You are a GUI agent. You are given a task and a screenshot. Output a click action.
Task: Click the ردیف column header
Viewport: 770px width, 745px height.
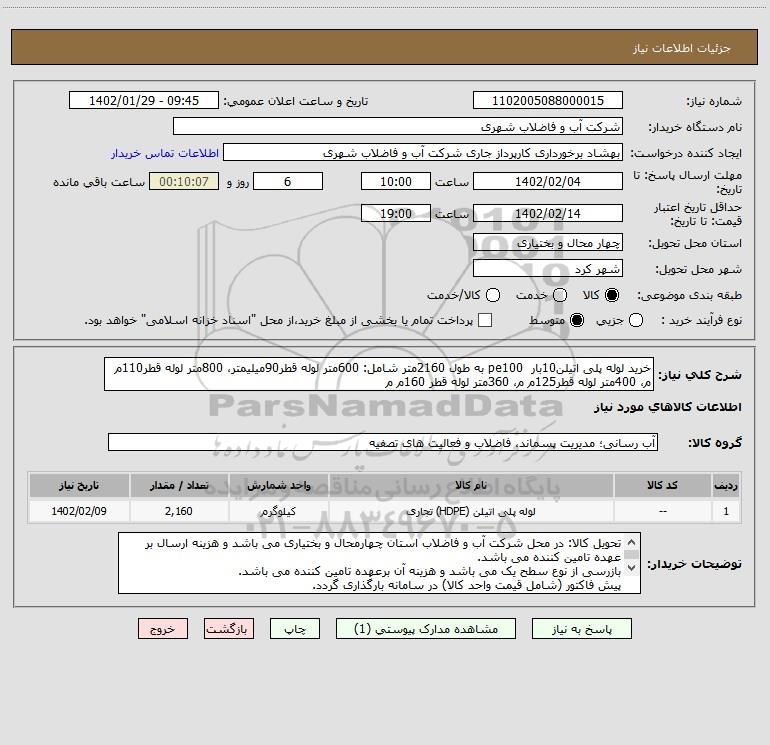(x=726, y=485)
